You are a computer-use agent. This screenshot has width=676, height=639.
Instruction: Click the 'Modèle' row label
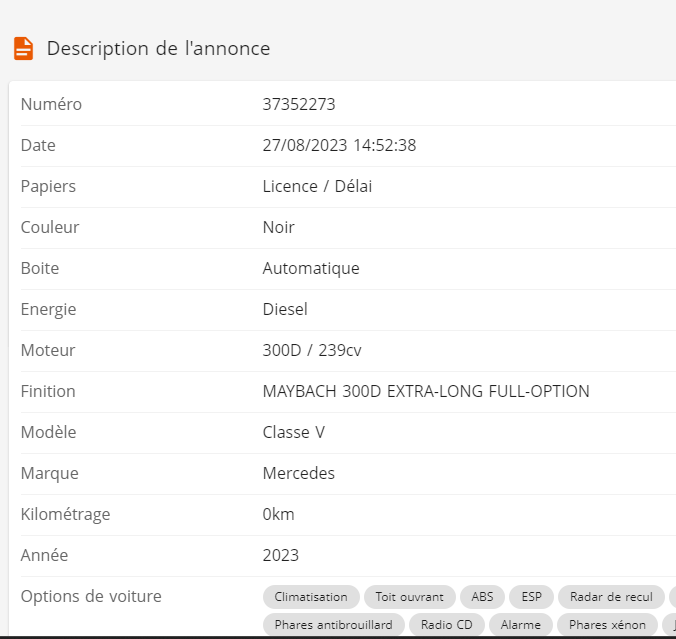coord(48,432)
